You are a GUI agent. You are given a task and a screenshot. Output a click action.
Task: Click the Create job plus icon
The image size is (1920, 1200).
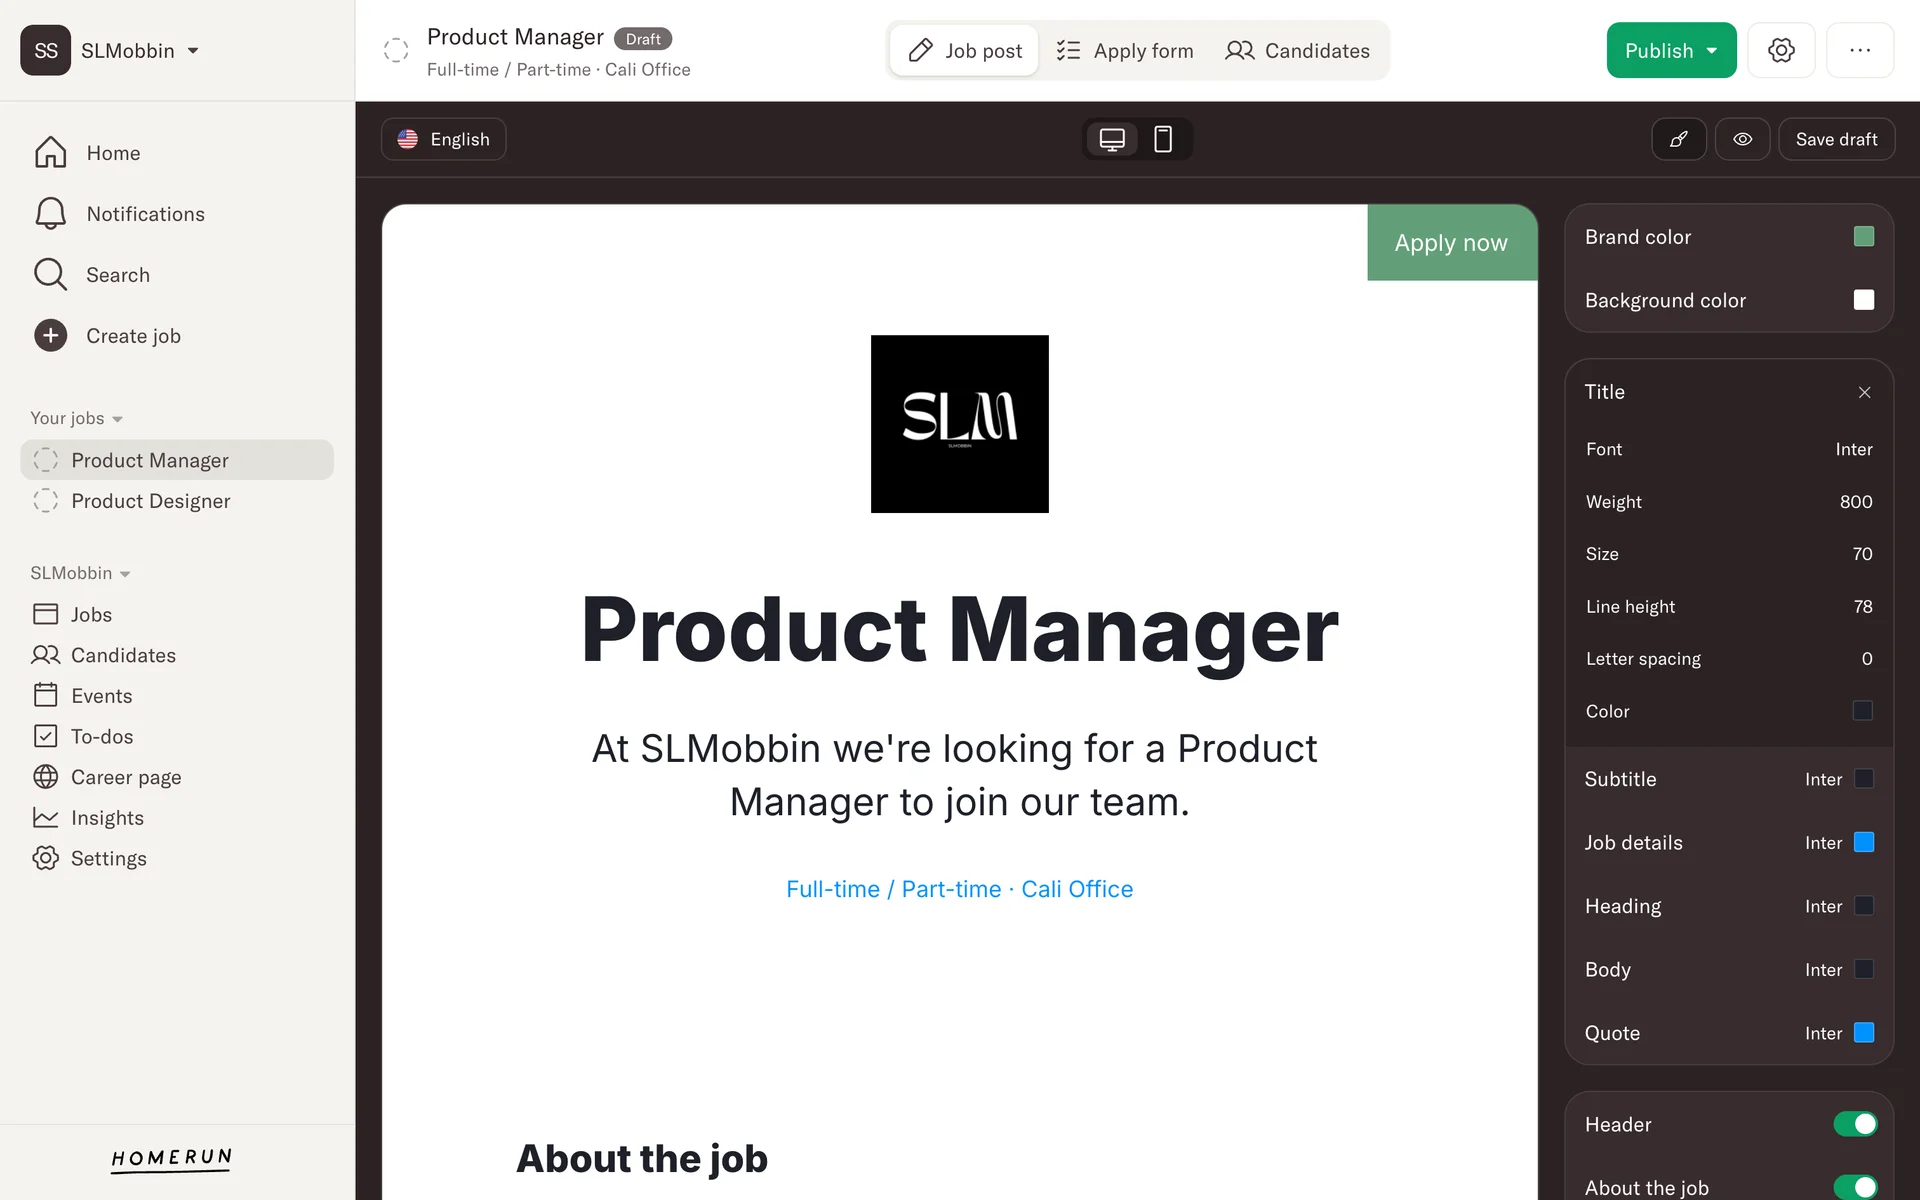[51, 336]
